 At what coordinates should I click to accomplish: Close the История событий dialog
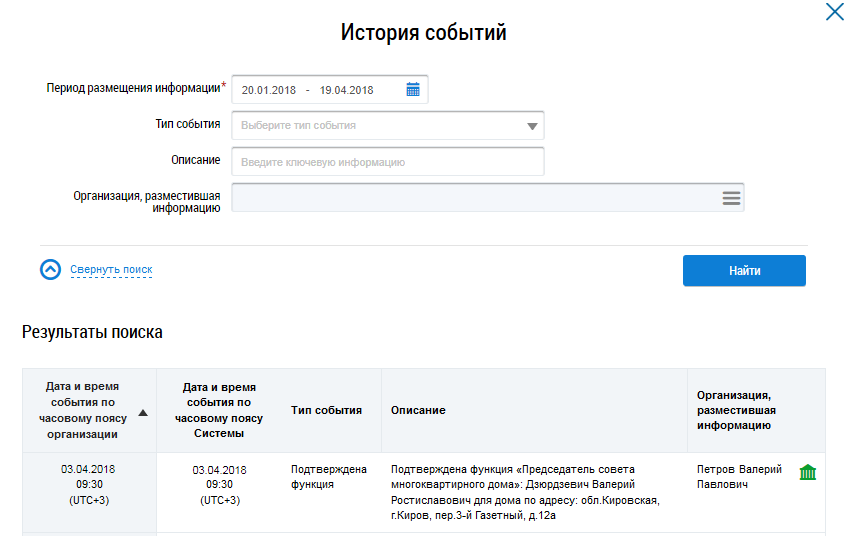point(834,13)
